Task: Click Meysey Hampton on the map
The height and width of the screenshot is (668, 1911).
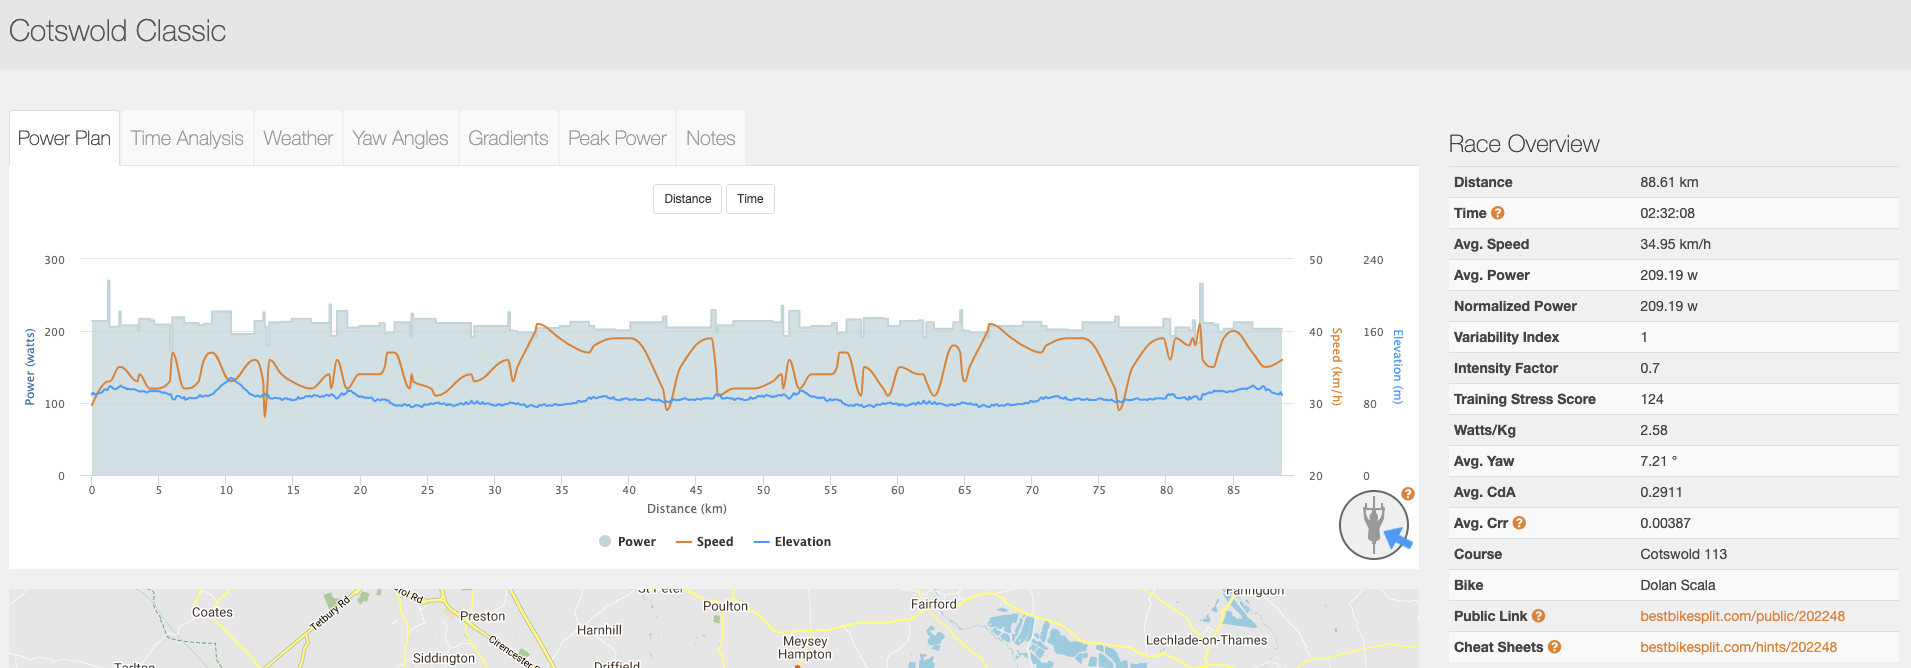Action: [805, 648]
